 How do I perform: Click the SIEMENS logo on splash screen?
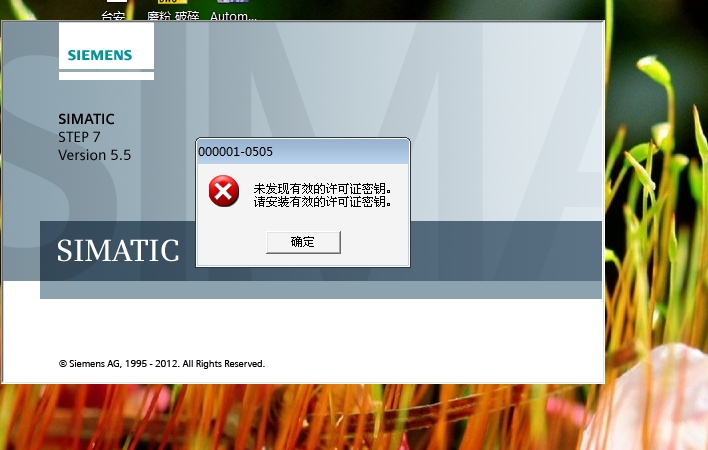point(100,55)
